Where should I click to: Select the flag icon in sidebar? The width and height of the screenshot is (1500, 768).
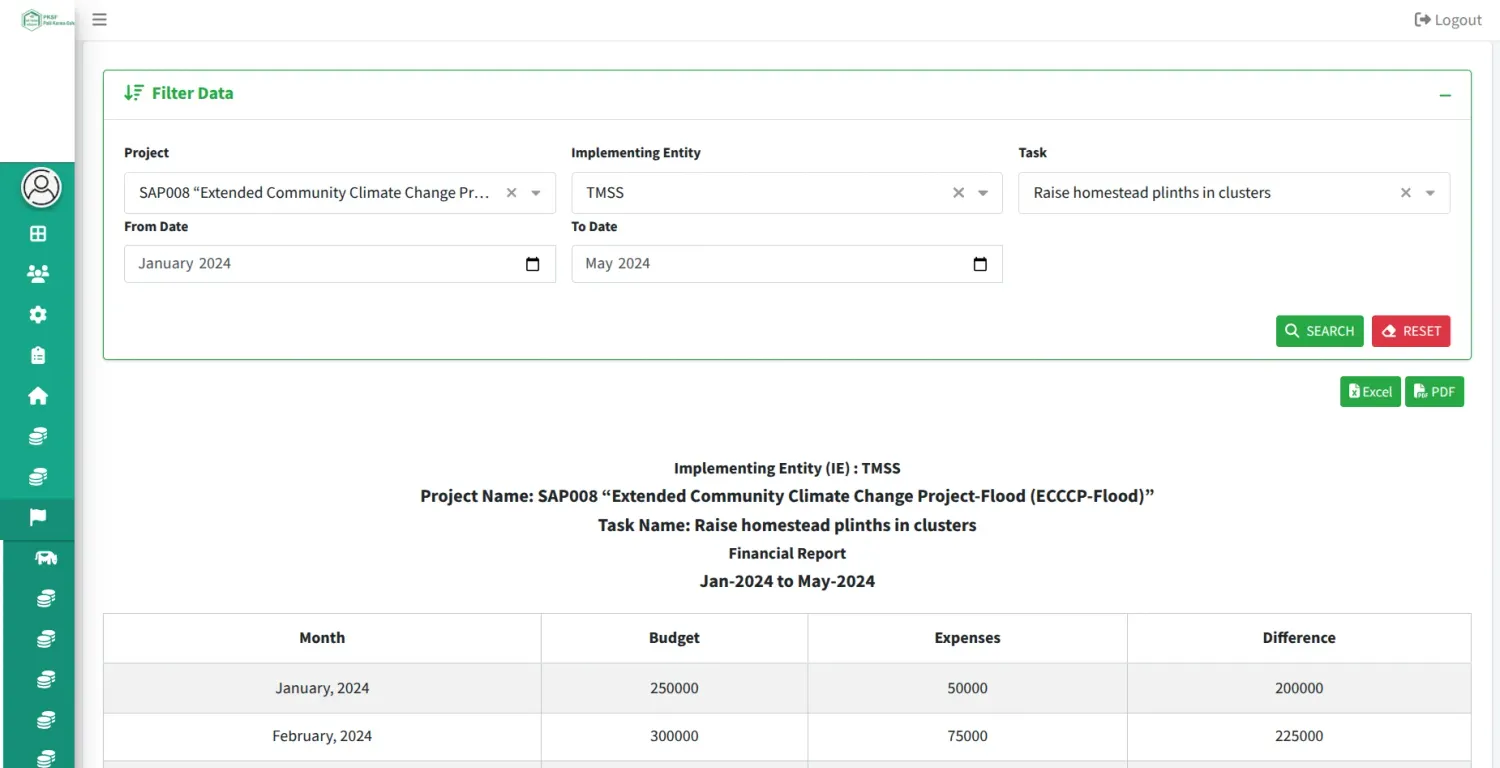click(x=38, y=517)
